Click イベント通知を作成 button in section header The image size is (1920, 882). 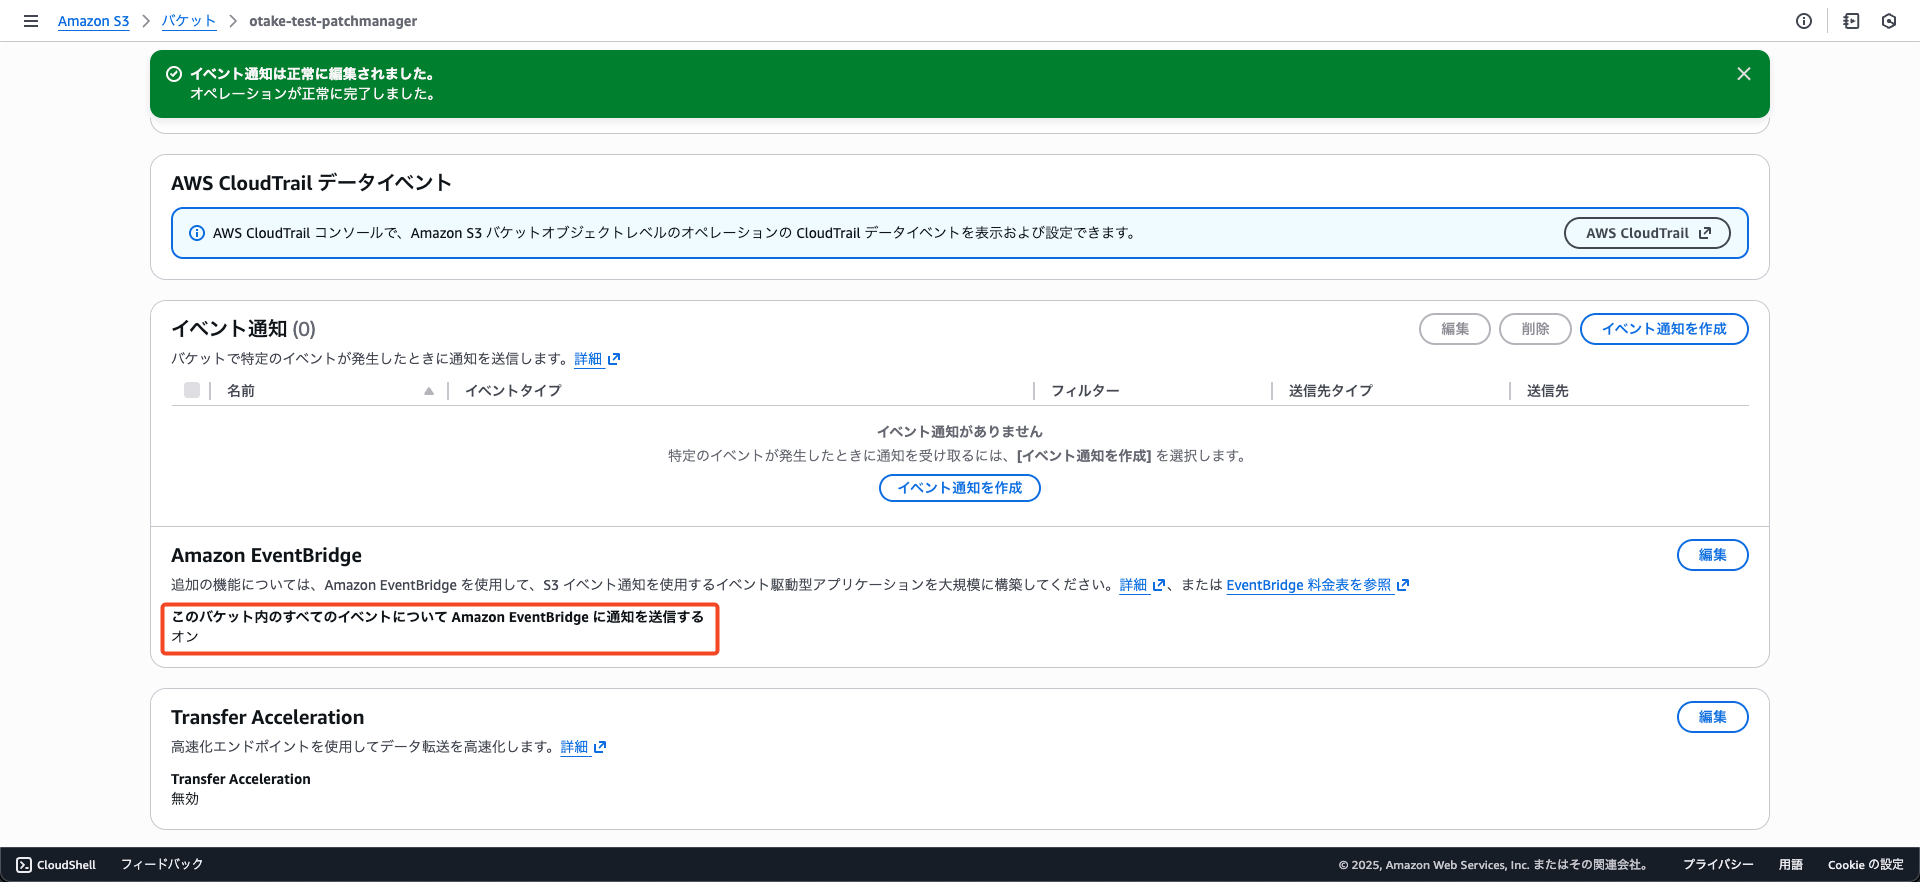[x=1664, y=329]
